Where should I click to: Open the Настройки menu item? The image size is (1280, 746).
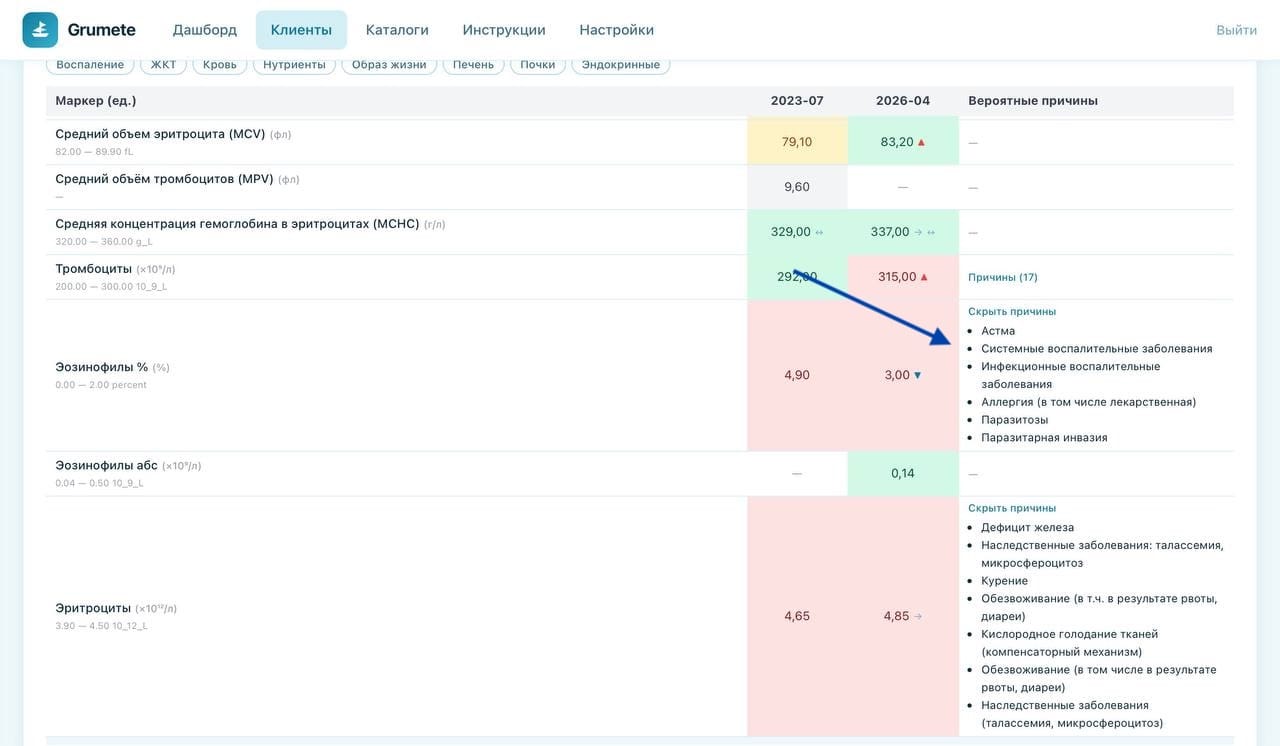pyautogui.click(x=617, y=30)
